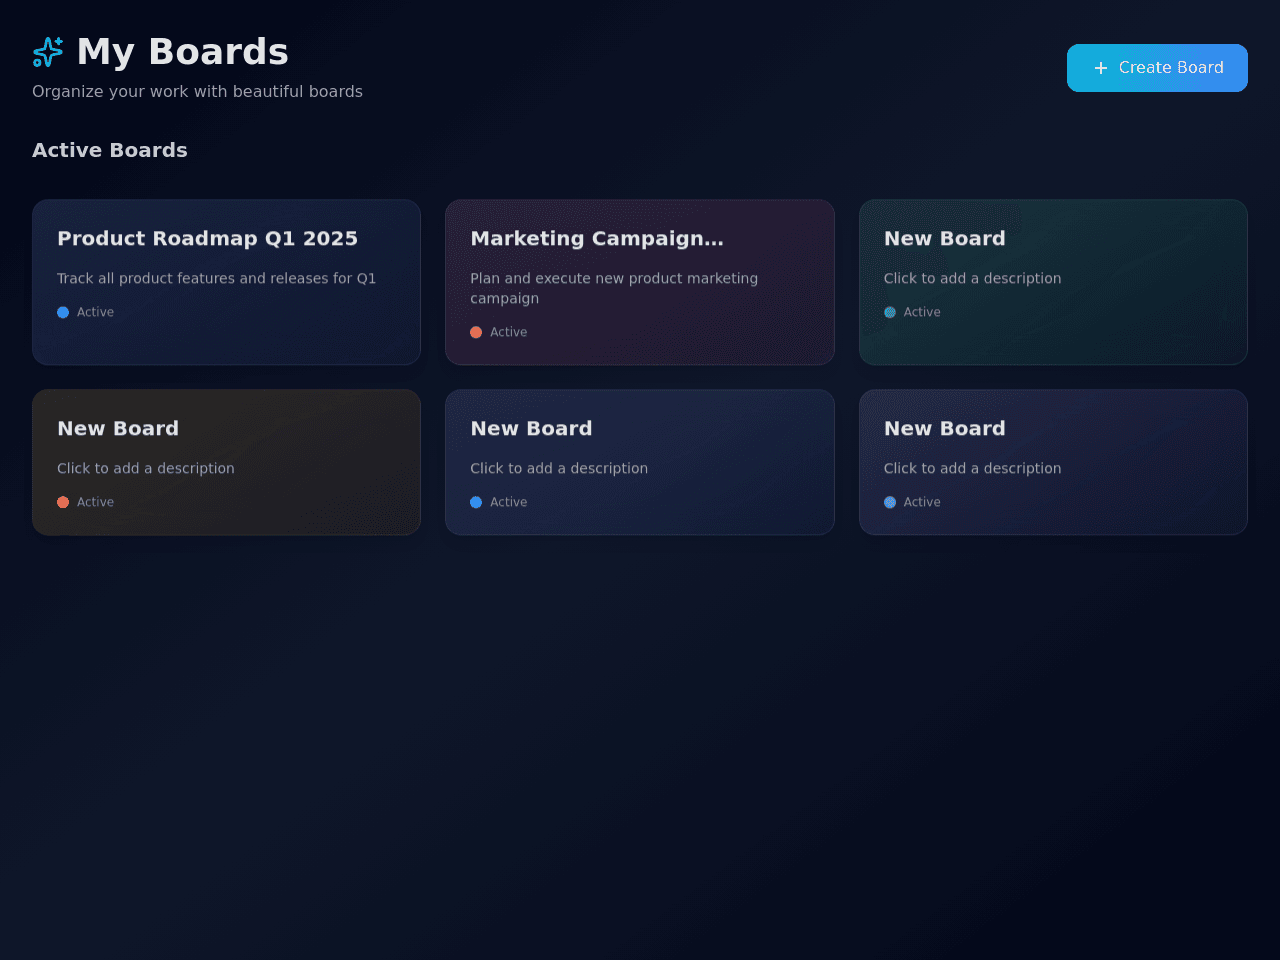Click the Create Board button
The height and width of the screenshot is (960, 1280).
point(1157,68)
